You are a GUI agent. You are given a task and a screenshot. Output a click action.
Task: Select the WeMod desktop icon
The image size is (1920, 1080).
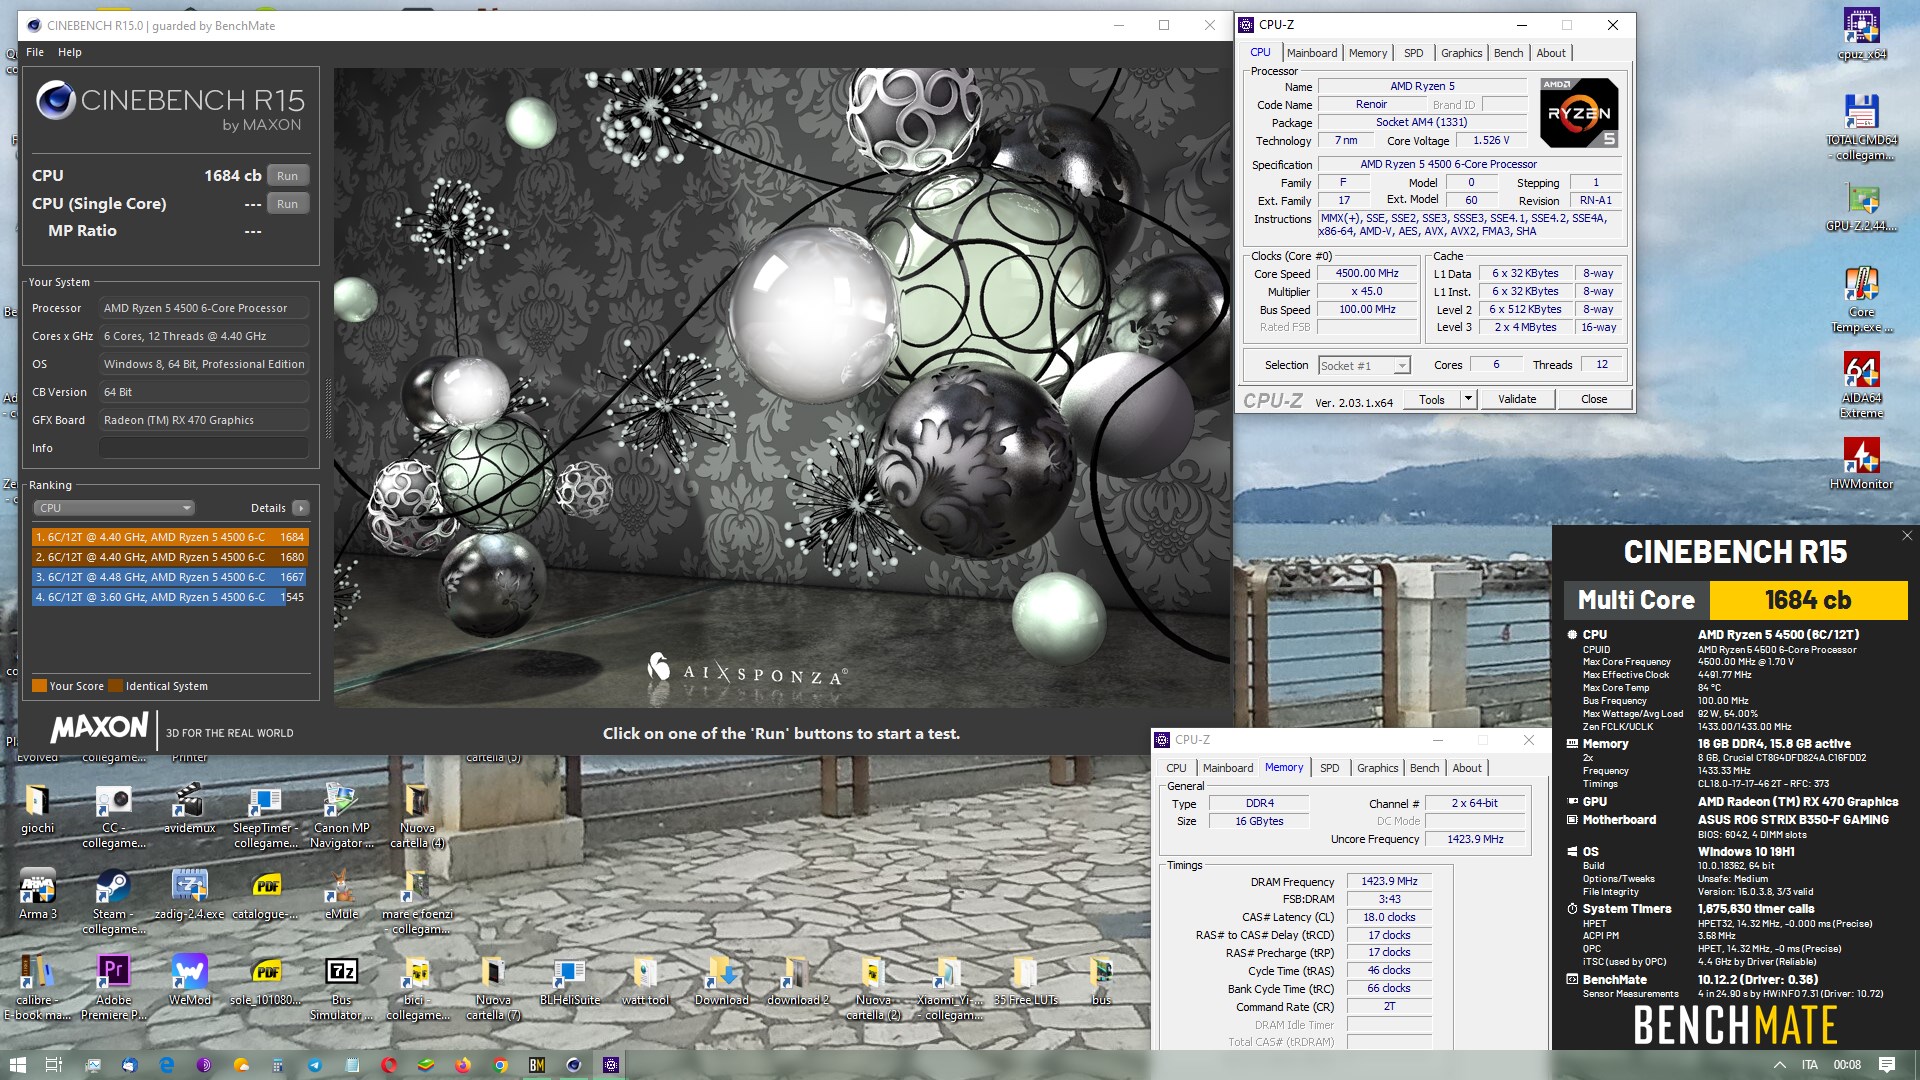[x=189, y=980]
